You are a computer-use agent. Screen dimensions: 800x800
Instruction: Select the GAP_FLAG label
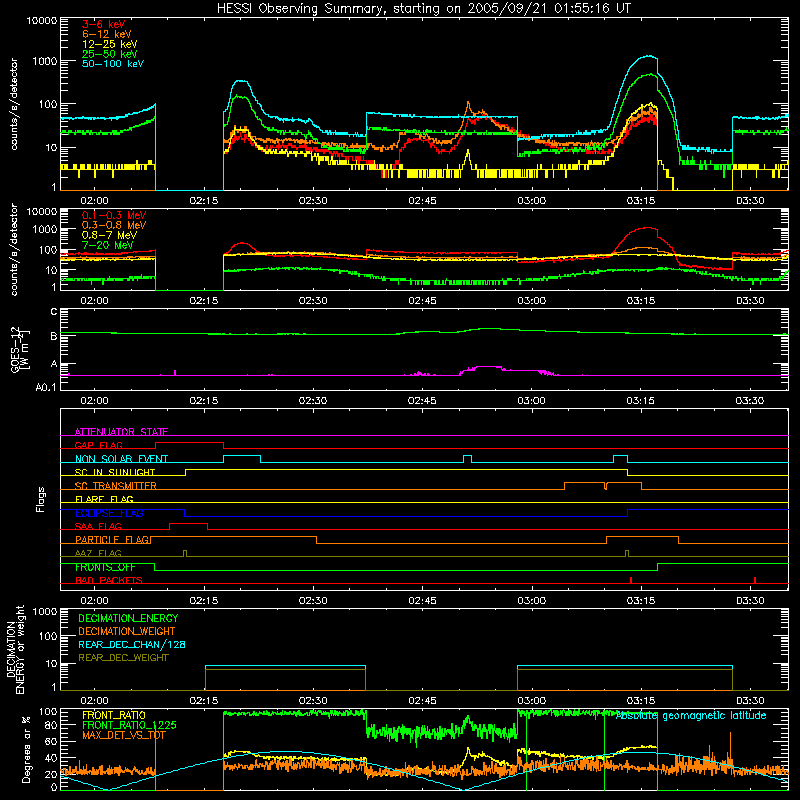tap(98, 445)
